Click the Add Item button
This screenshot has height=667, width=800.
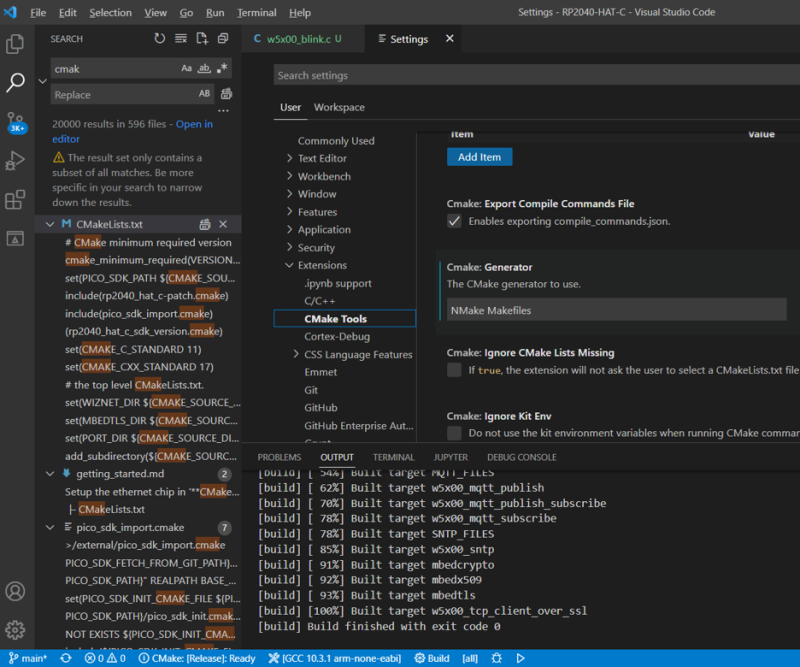[x=480, y=157]
